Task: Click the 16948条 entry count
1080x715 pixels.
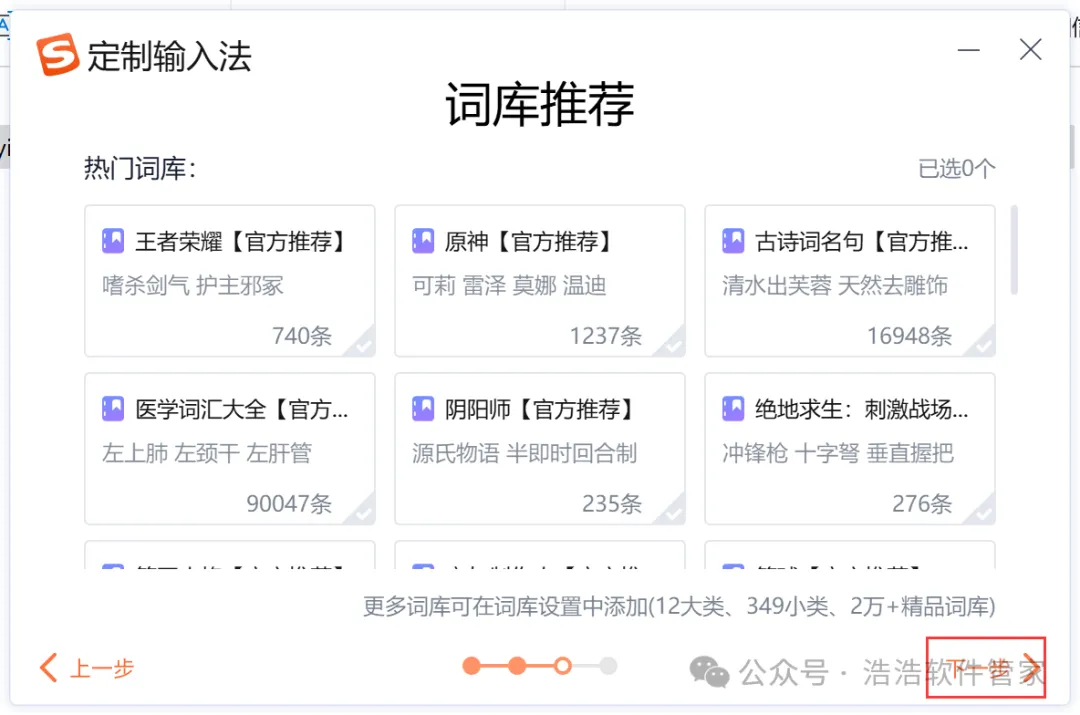Action: (x=909, y=335)
